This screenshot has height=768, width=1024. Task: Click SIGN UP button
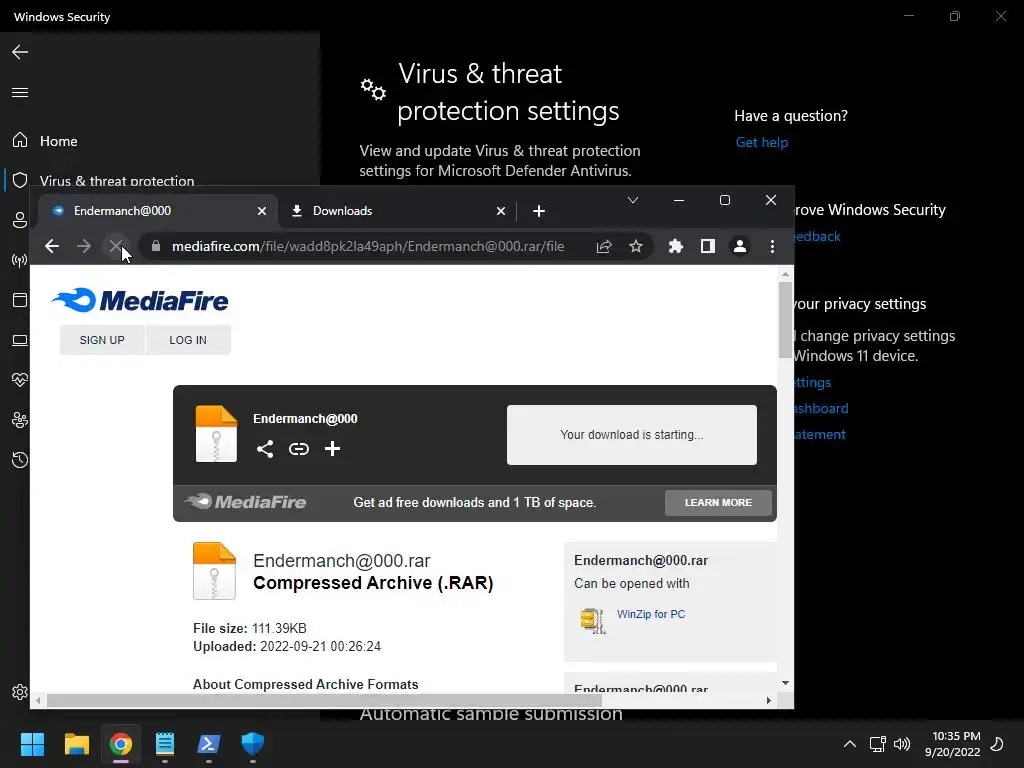click(x=102, y=340)
